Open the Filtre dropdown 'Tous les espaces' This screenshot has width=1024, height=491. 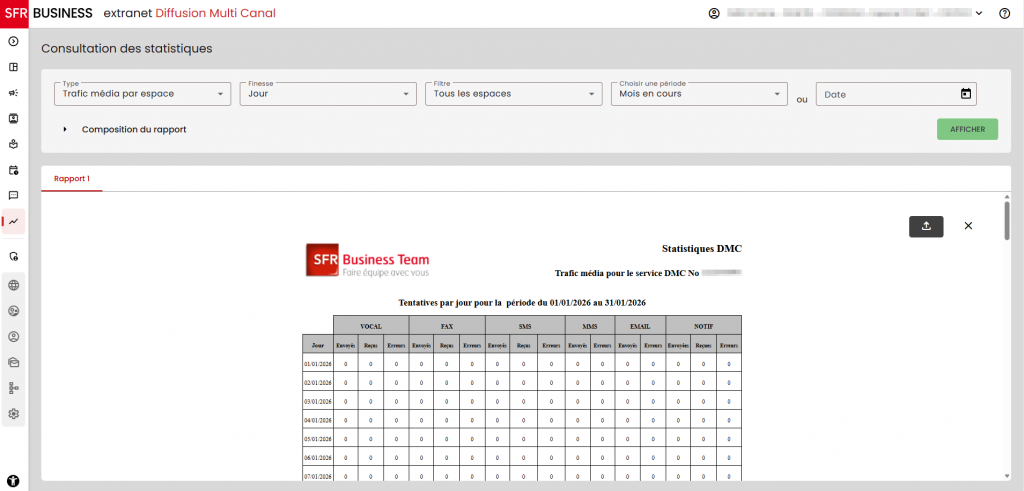pyautogui.click(x=513, y=94)
